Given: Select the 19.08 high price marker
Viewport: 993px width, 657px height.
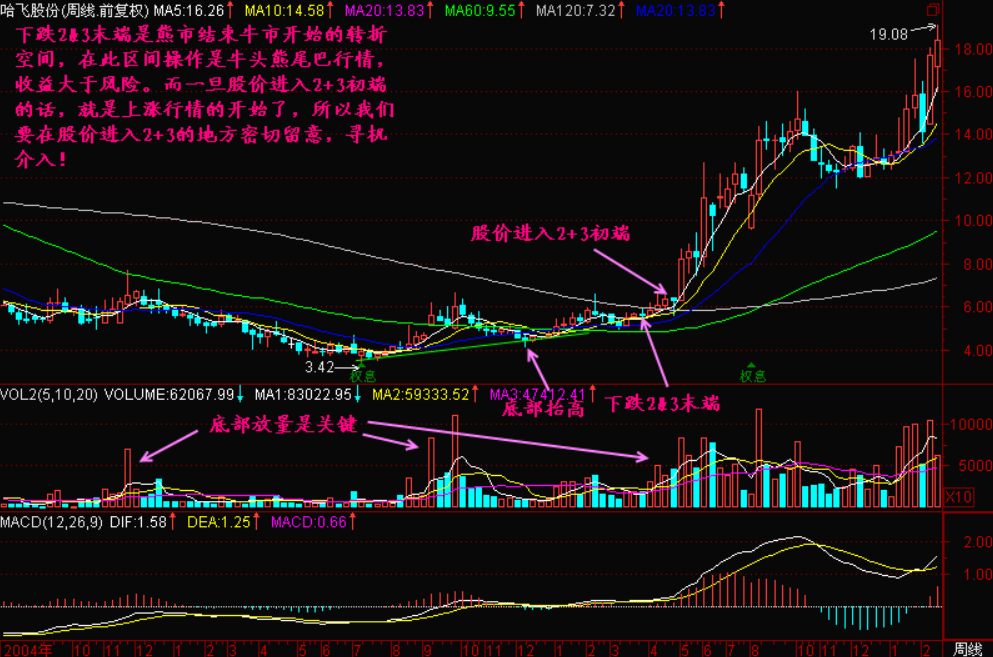Looking at the screenshot, I should click(x=888, y=34).
